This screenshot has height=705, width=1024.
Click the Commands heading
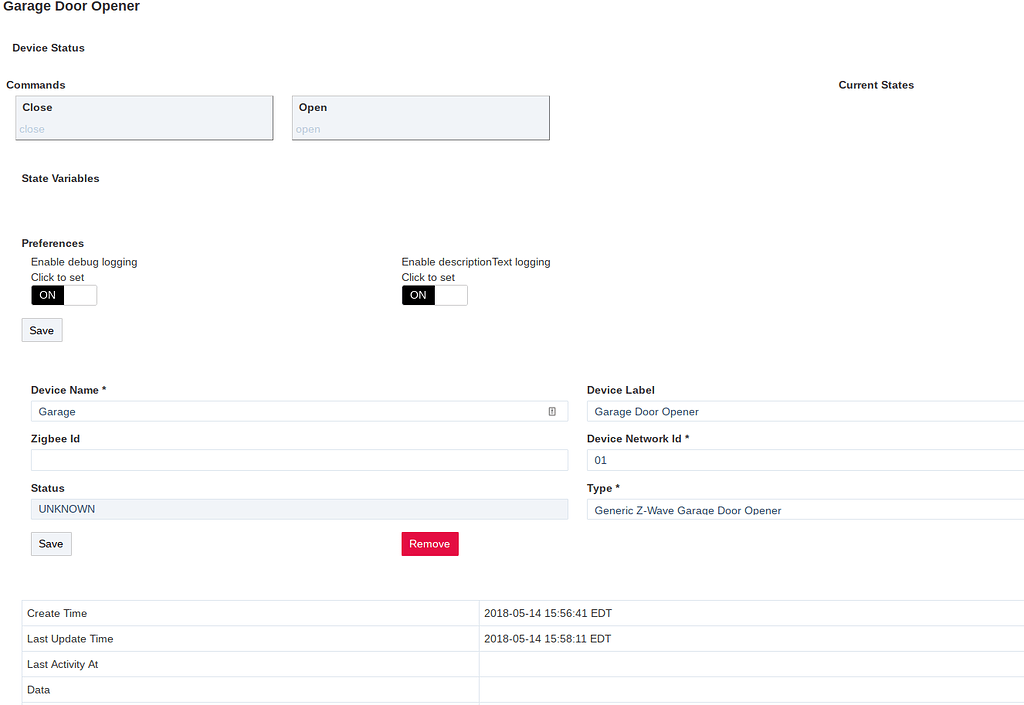tap(36, 85)
